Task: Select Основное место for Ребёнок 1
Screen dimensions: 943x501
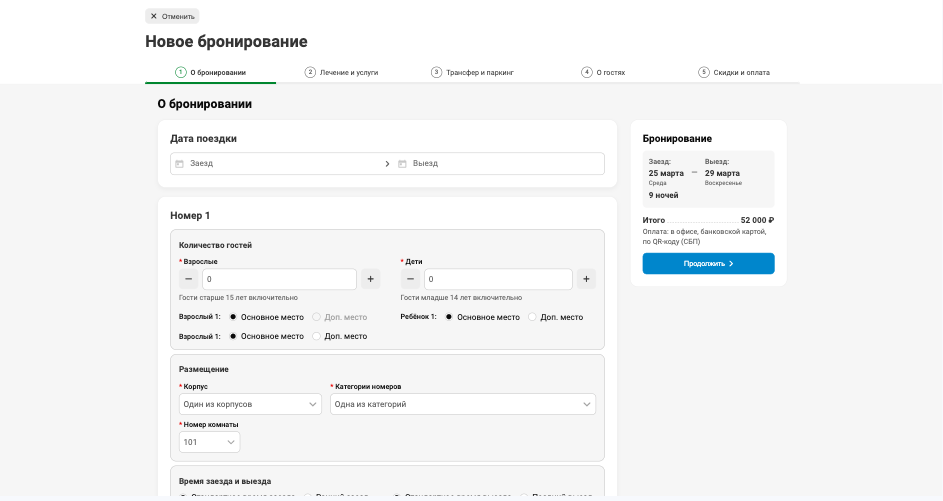Action: (x=449, y=317)
